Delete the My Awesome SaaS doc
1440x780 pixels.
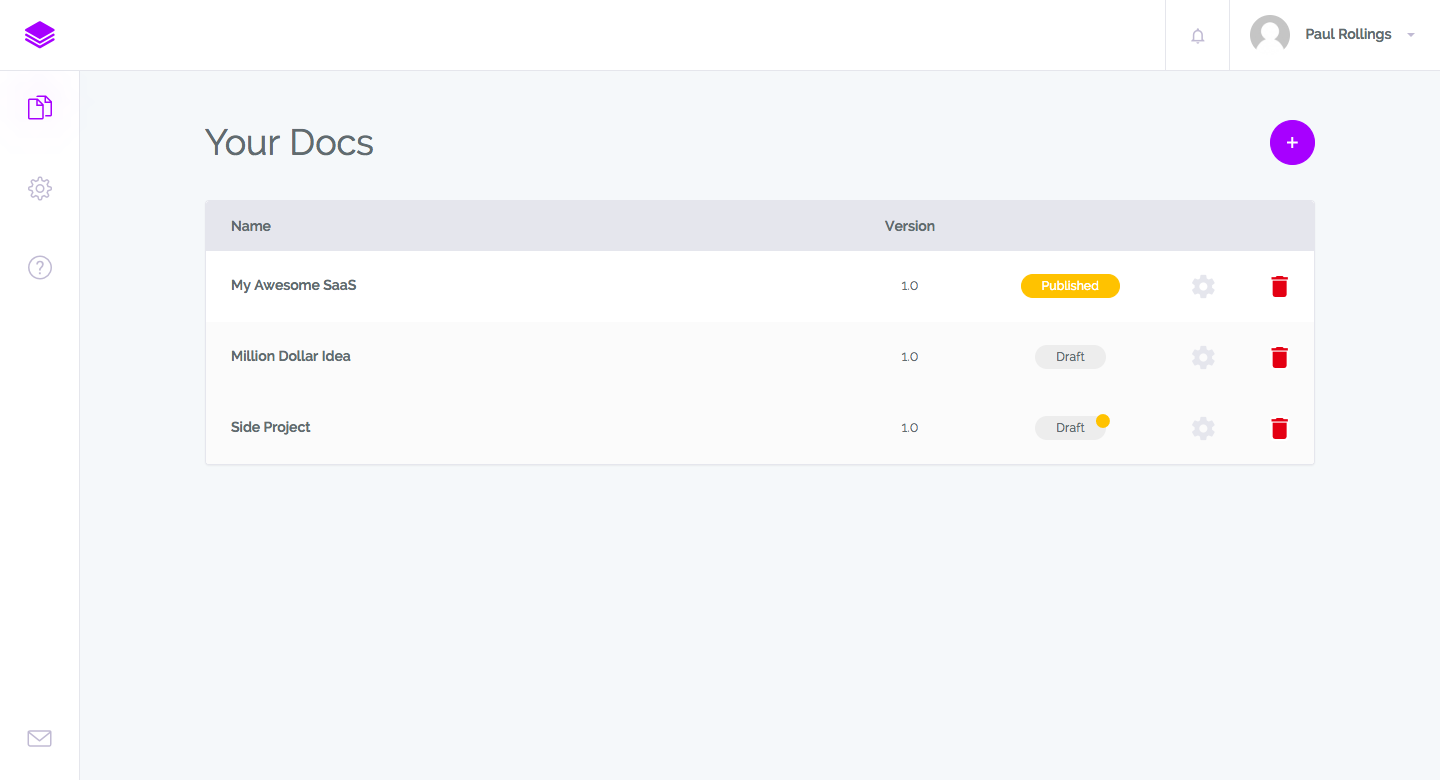1279,286
